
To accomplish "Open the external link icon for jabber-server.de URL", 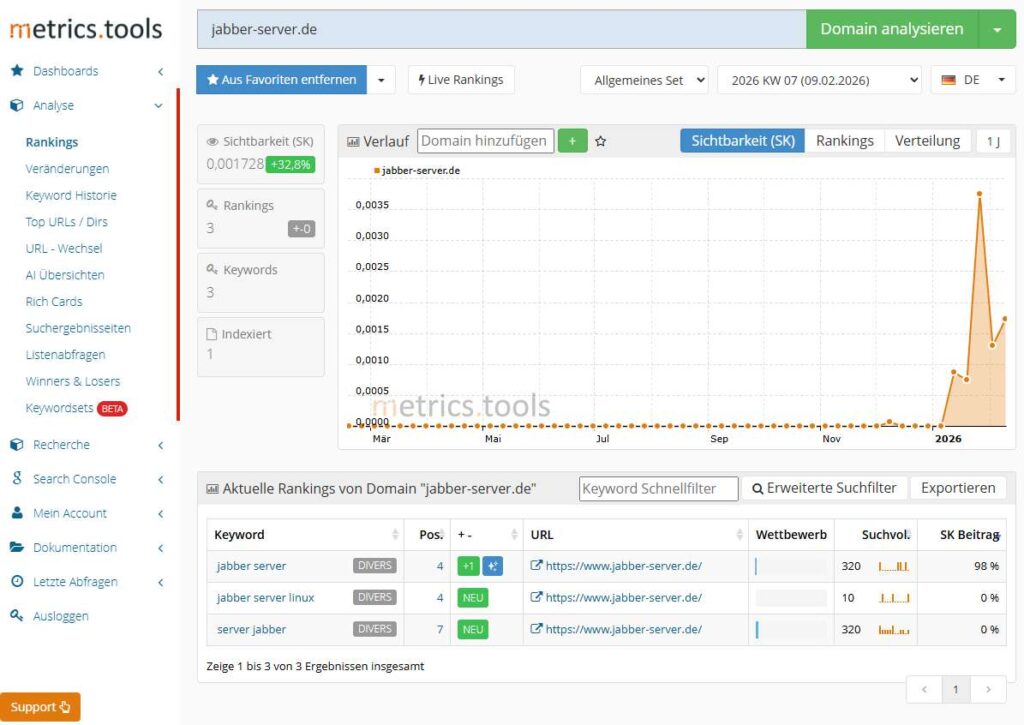I will pos(535,565).
